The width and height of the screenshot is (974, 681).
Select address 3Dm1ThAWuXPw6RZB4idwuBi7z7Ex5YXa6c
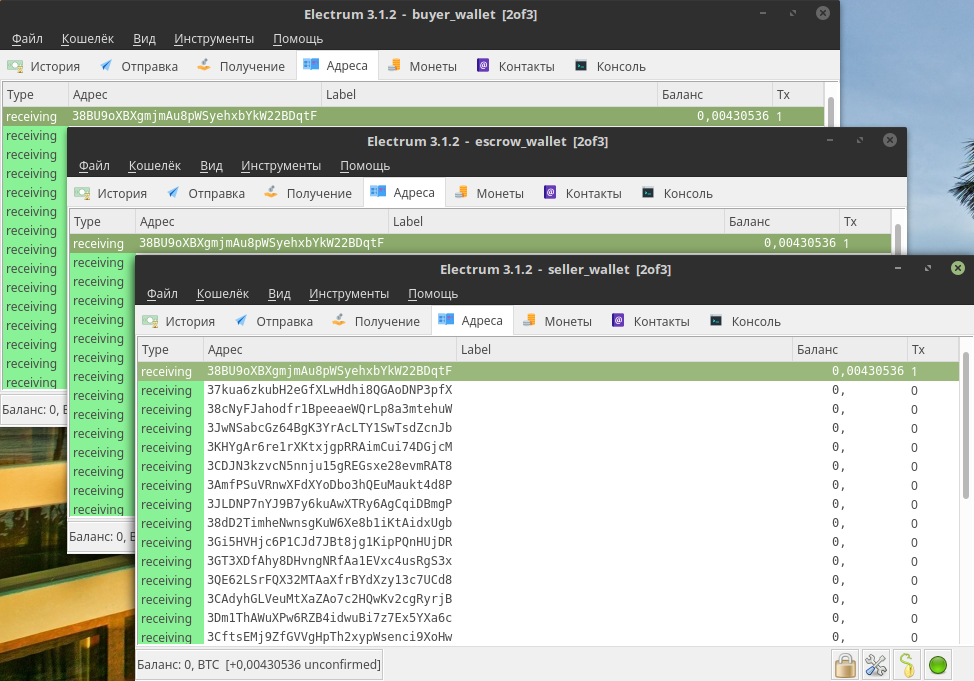pyautogui.click(x=548, y=618)
